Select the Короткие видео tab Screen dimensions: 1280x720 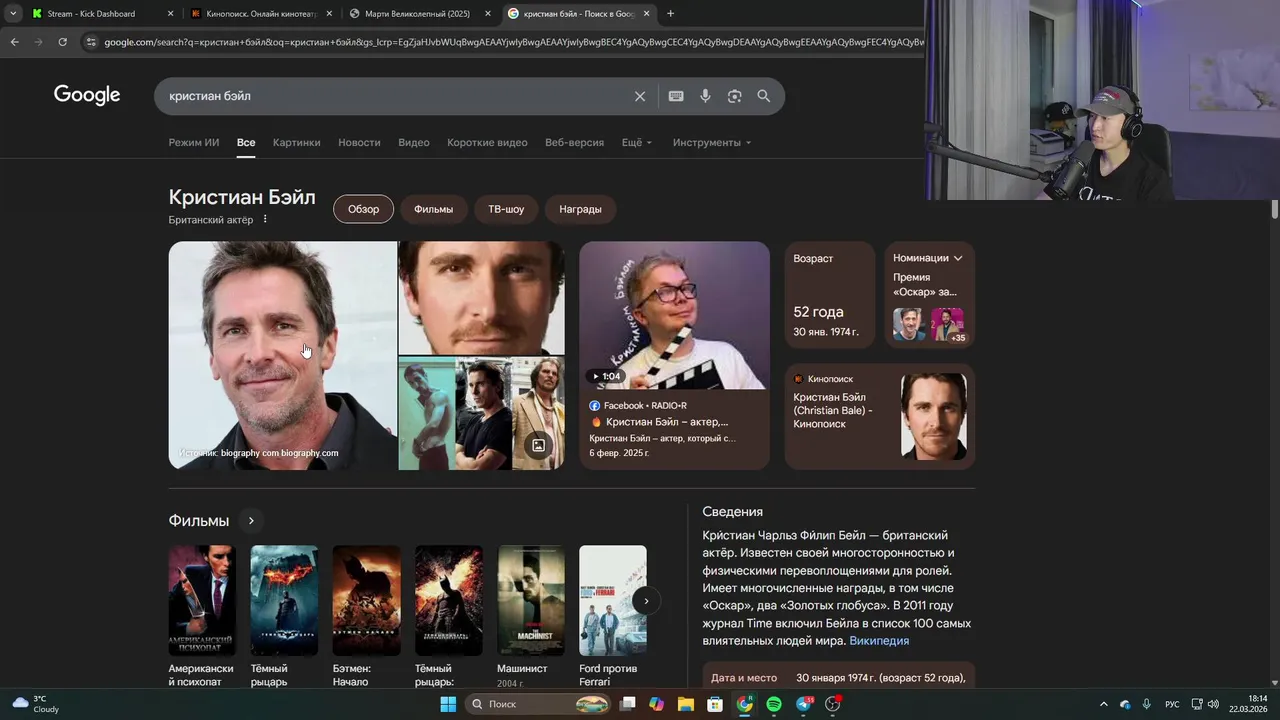(x=487, y=142)
